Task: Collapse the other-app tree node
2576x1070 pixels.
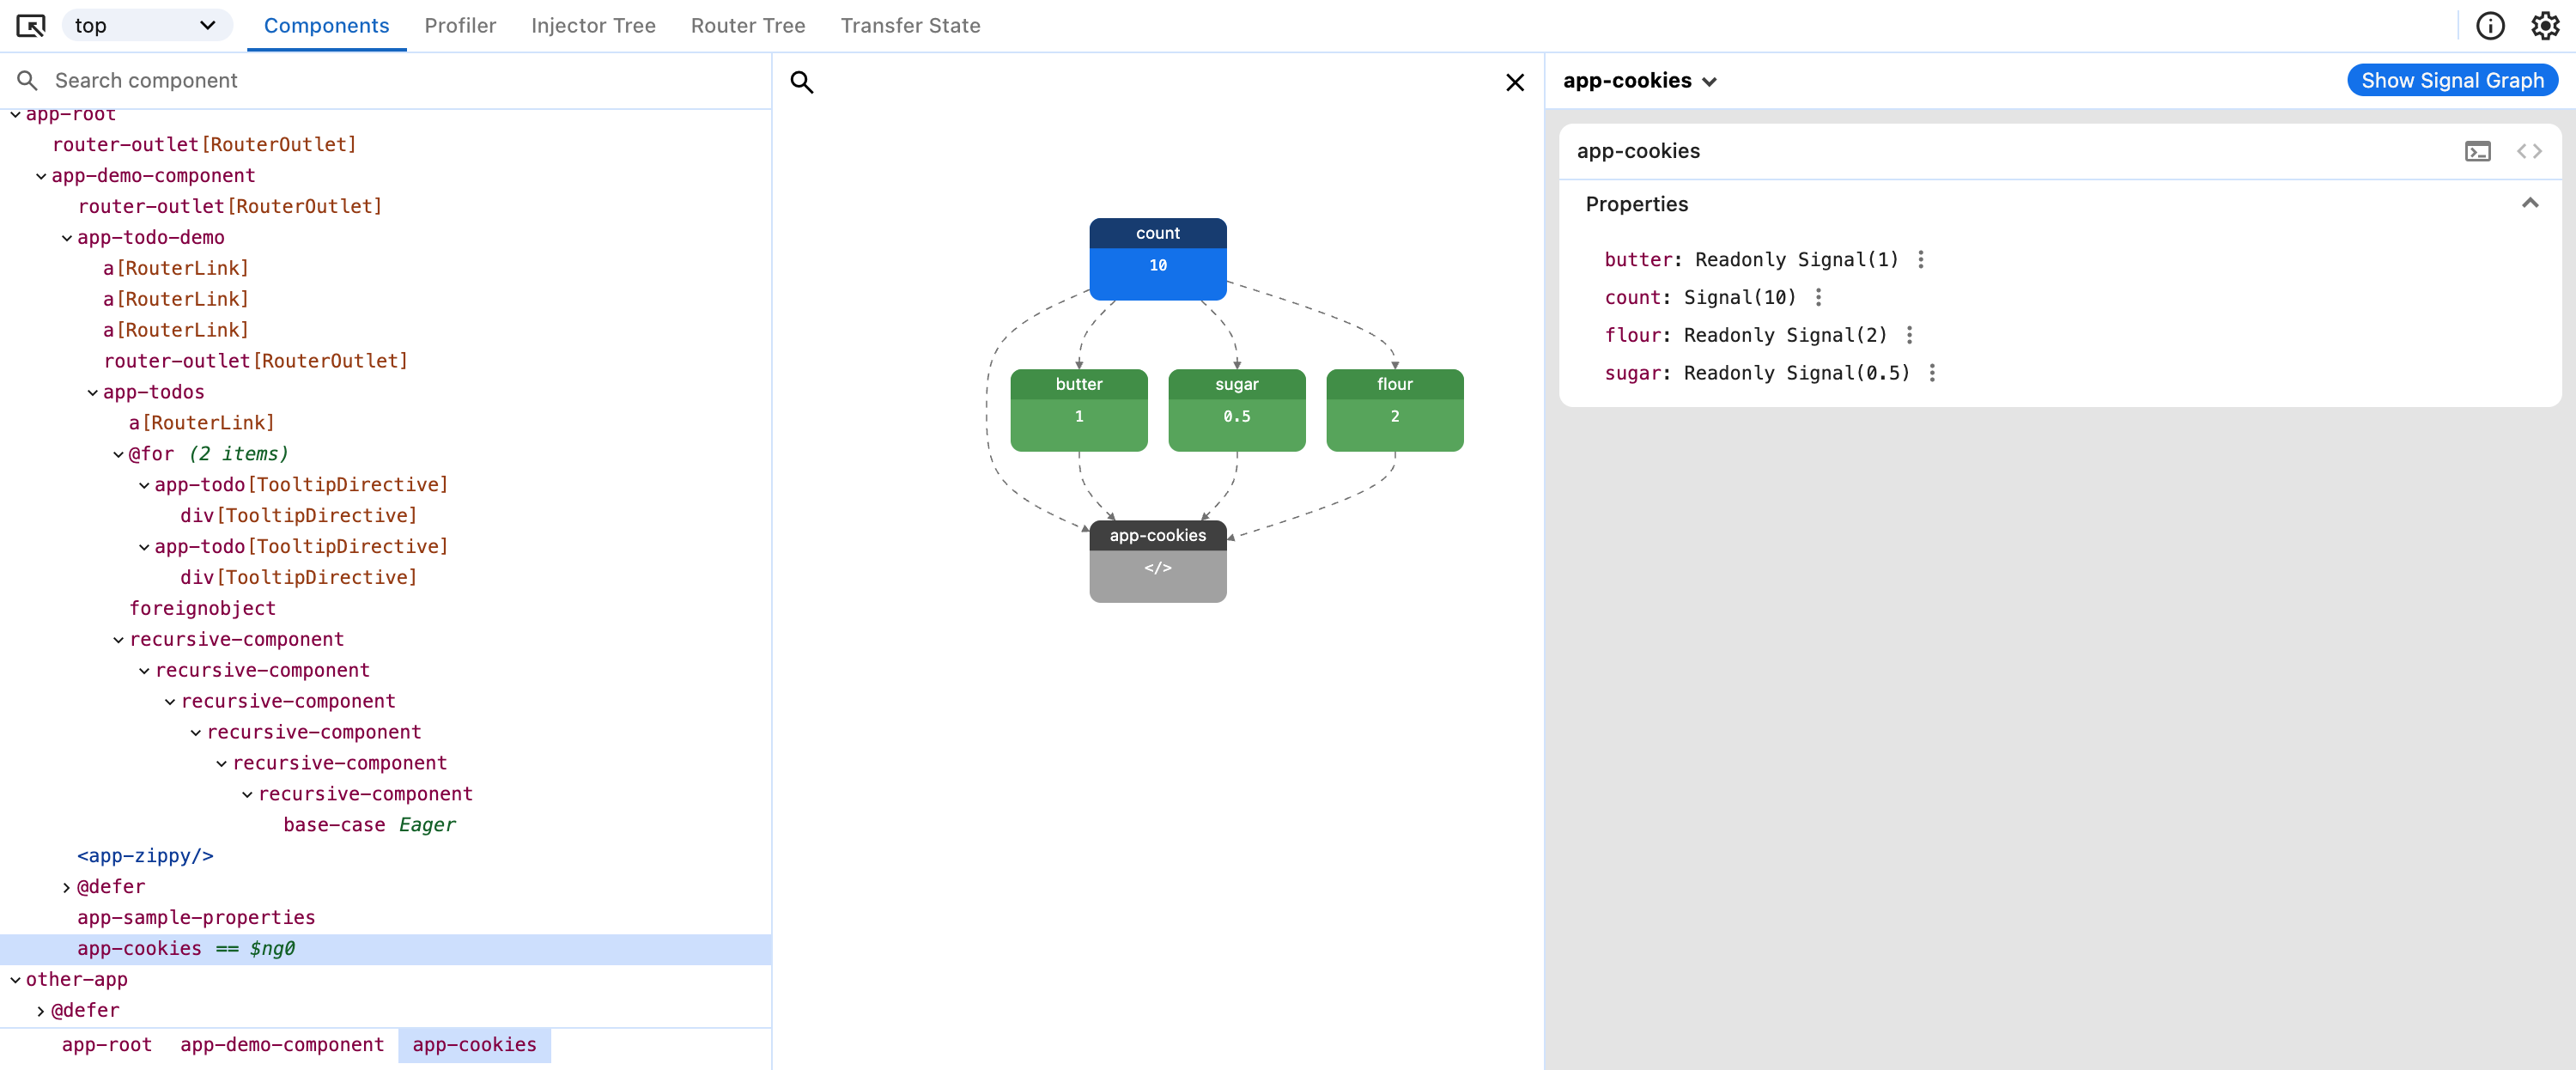Action: point(15,981)
